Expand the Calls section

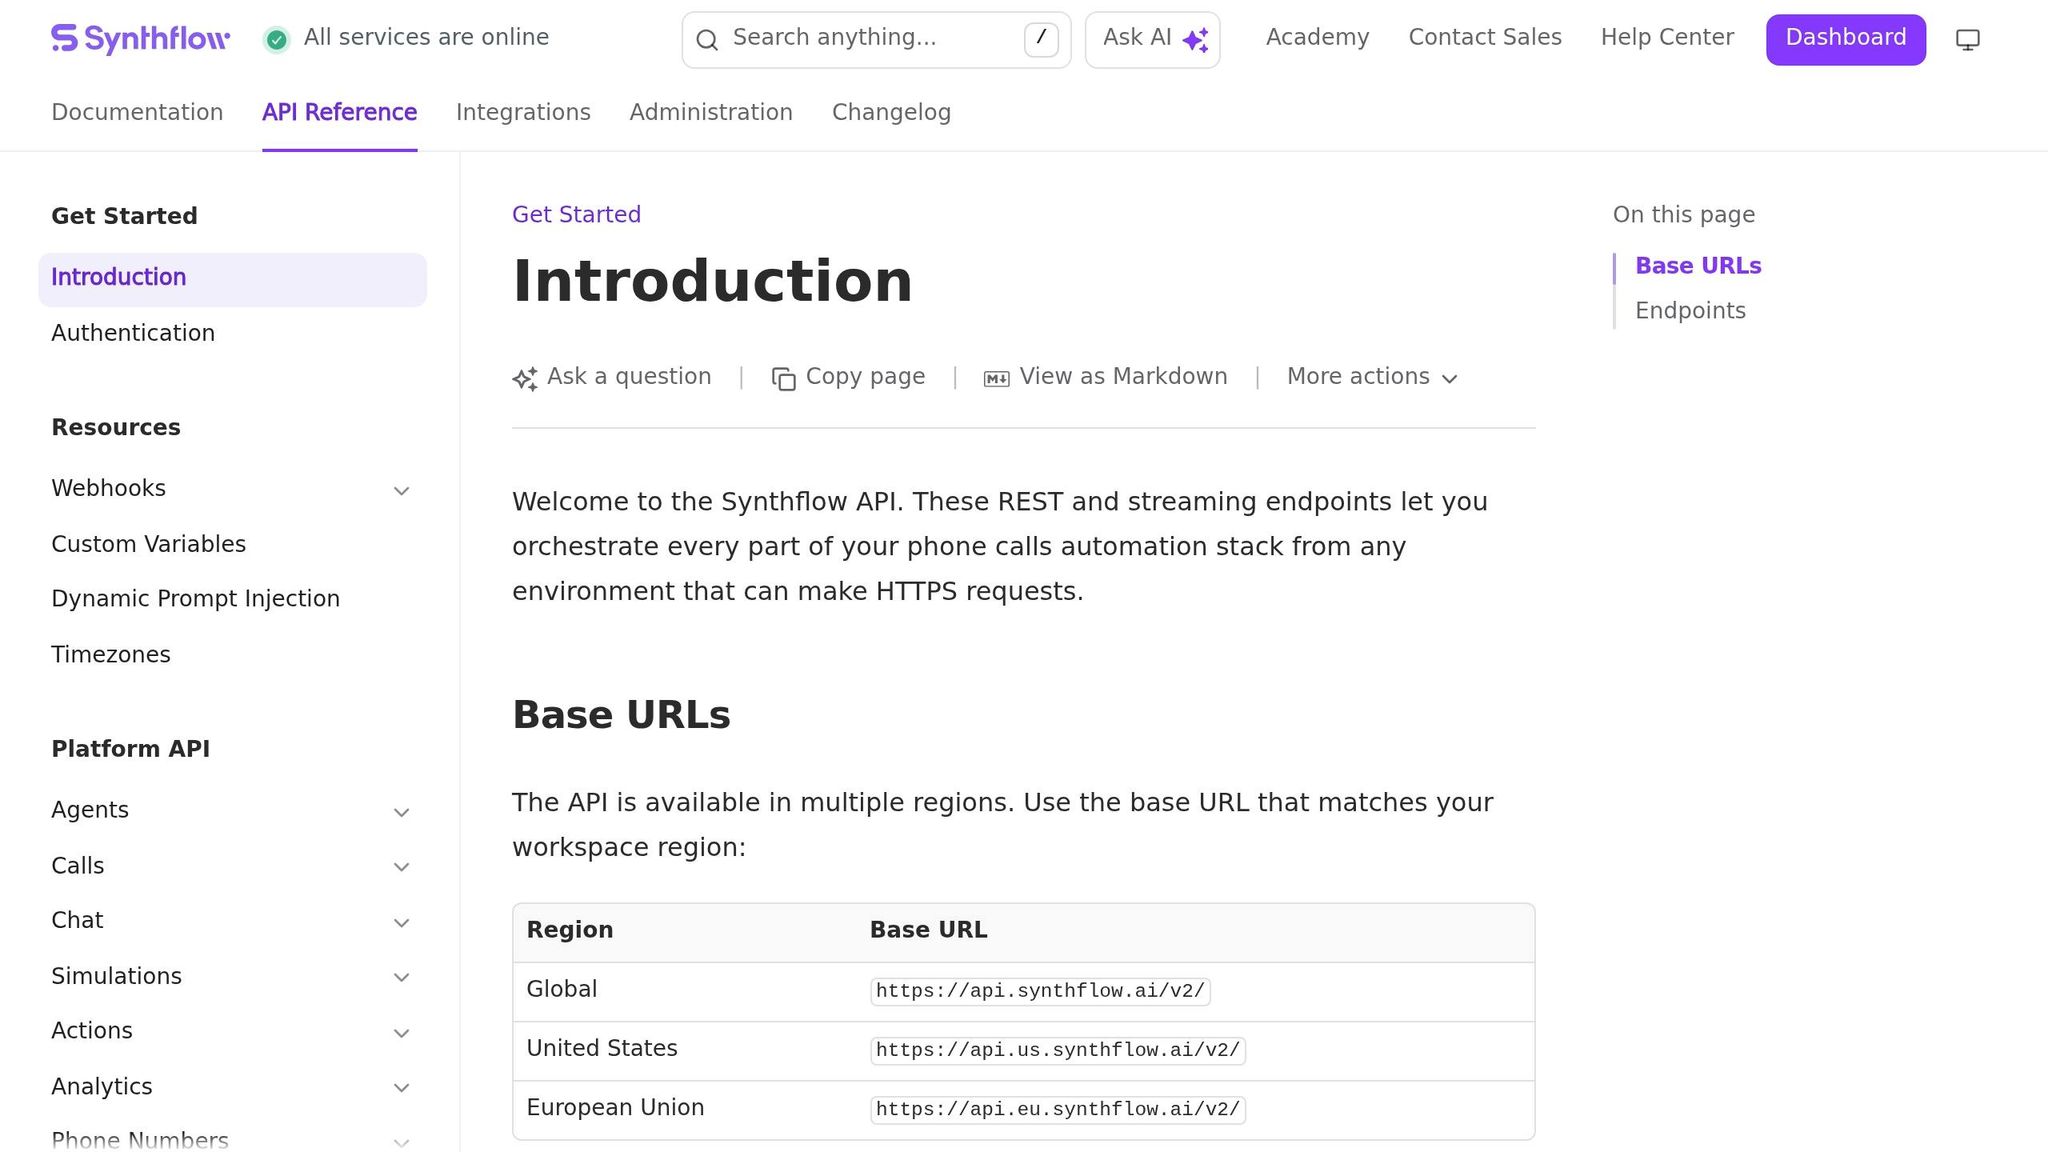(x=401, y=867)
